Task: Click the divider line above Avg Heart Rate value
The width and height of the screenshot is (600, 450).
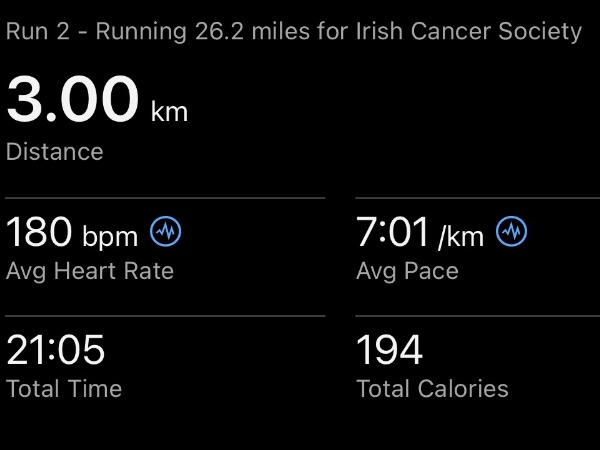Action: point(165,198)
